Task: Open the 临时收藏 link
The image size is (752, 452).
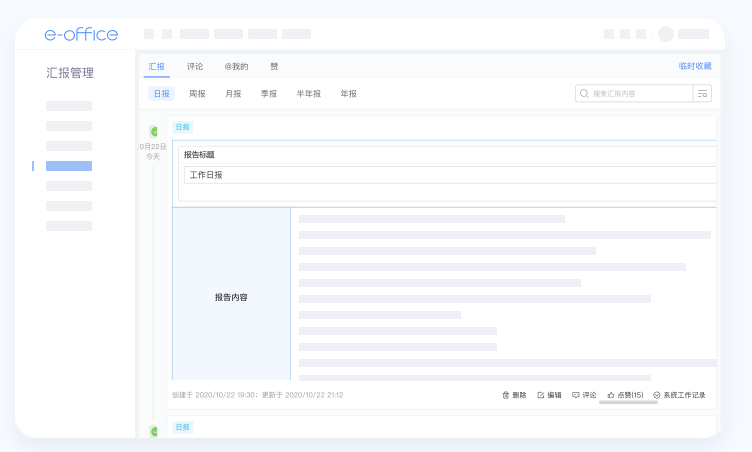Action: [694, 66]
